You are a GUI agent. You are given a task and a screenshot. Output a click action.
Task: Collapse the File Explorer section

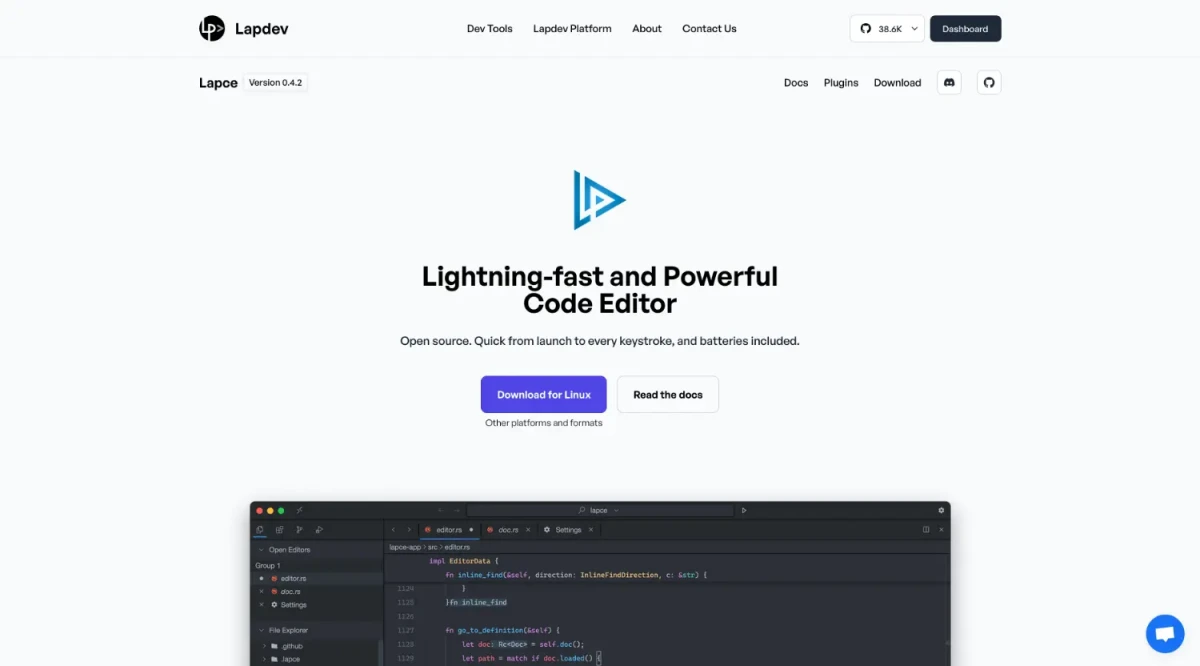click(x=262, y=630)
